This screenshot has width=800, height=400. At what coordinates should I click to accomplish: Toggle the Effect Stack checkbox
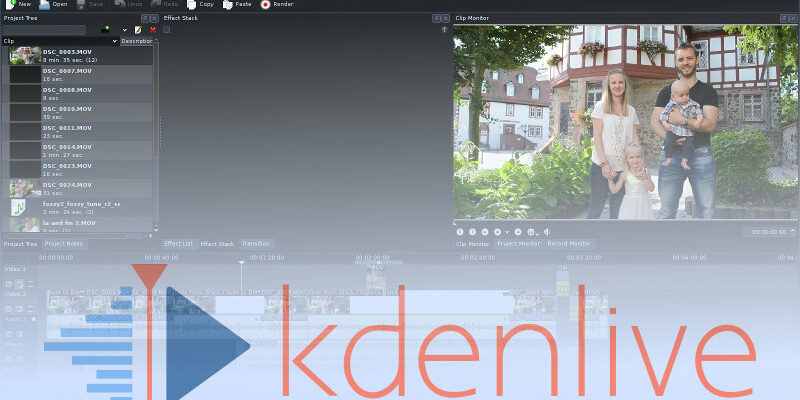[166, 30]
